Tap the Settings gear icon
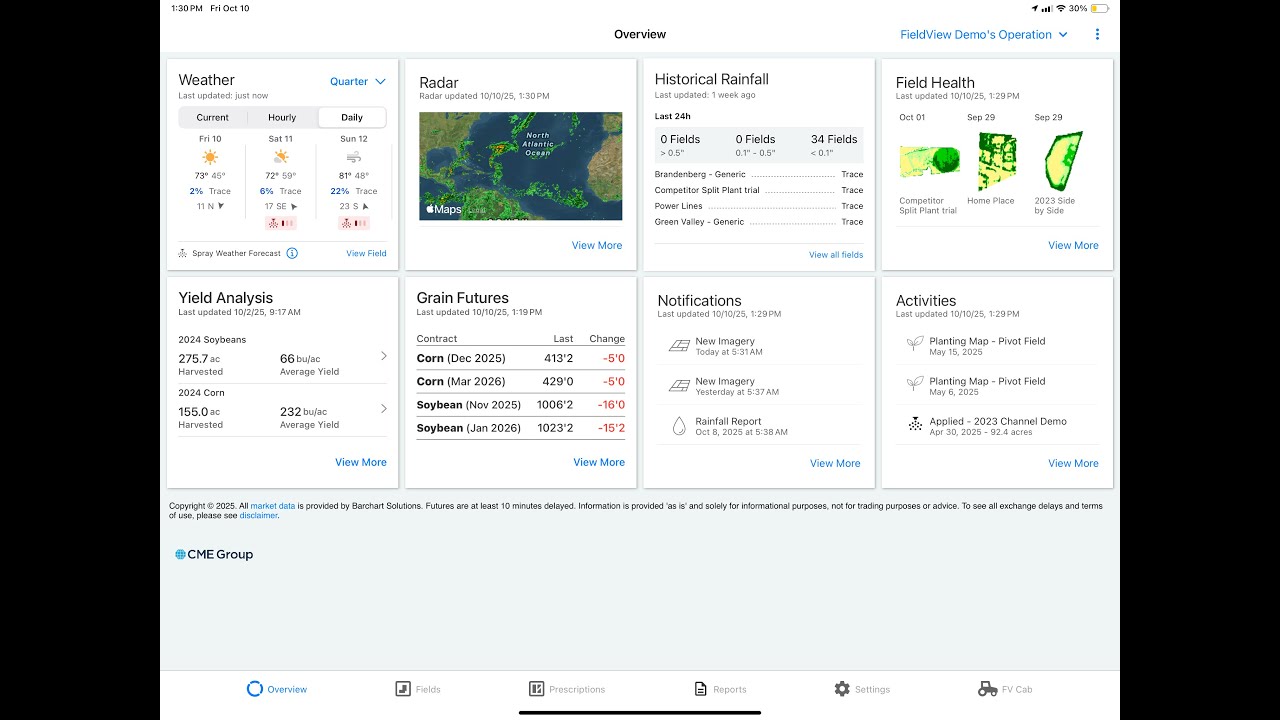Viewport: 1280px width, 720px height. point(842,689)
